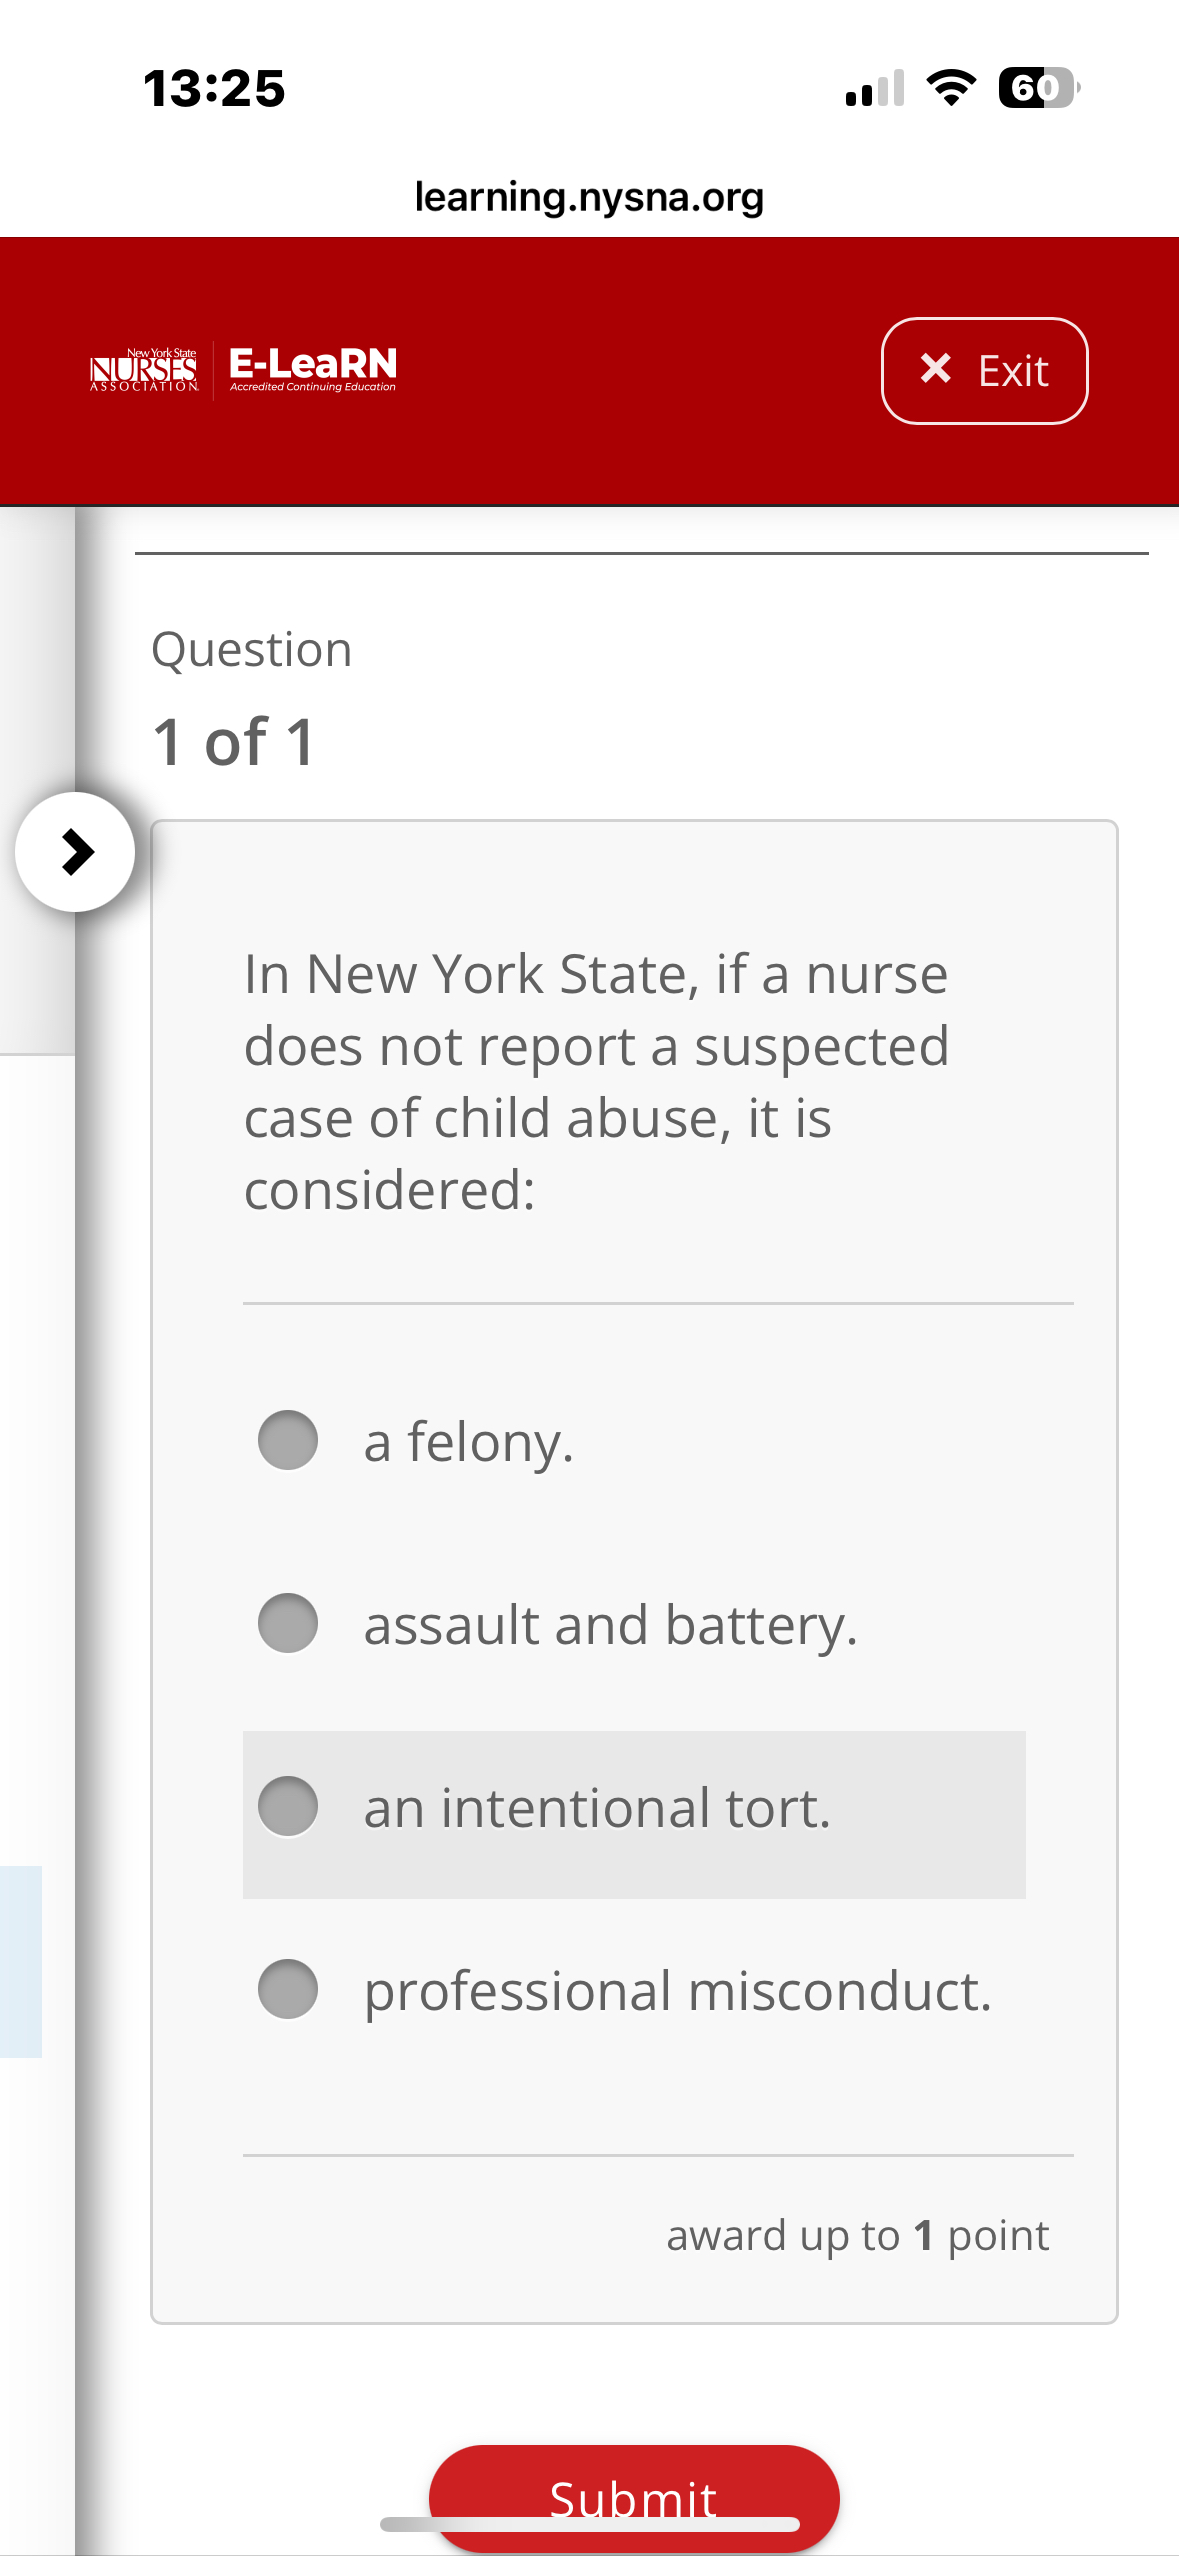Tap the Wi-Fi status icon

click(x=951, y=88)
